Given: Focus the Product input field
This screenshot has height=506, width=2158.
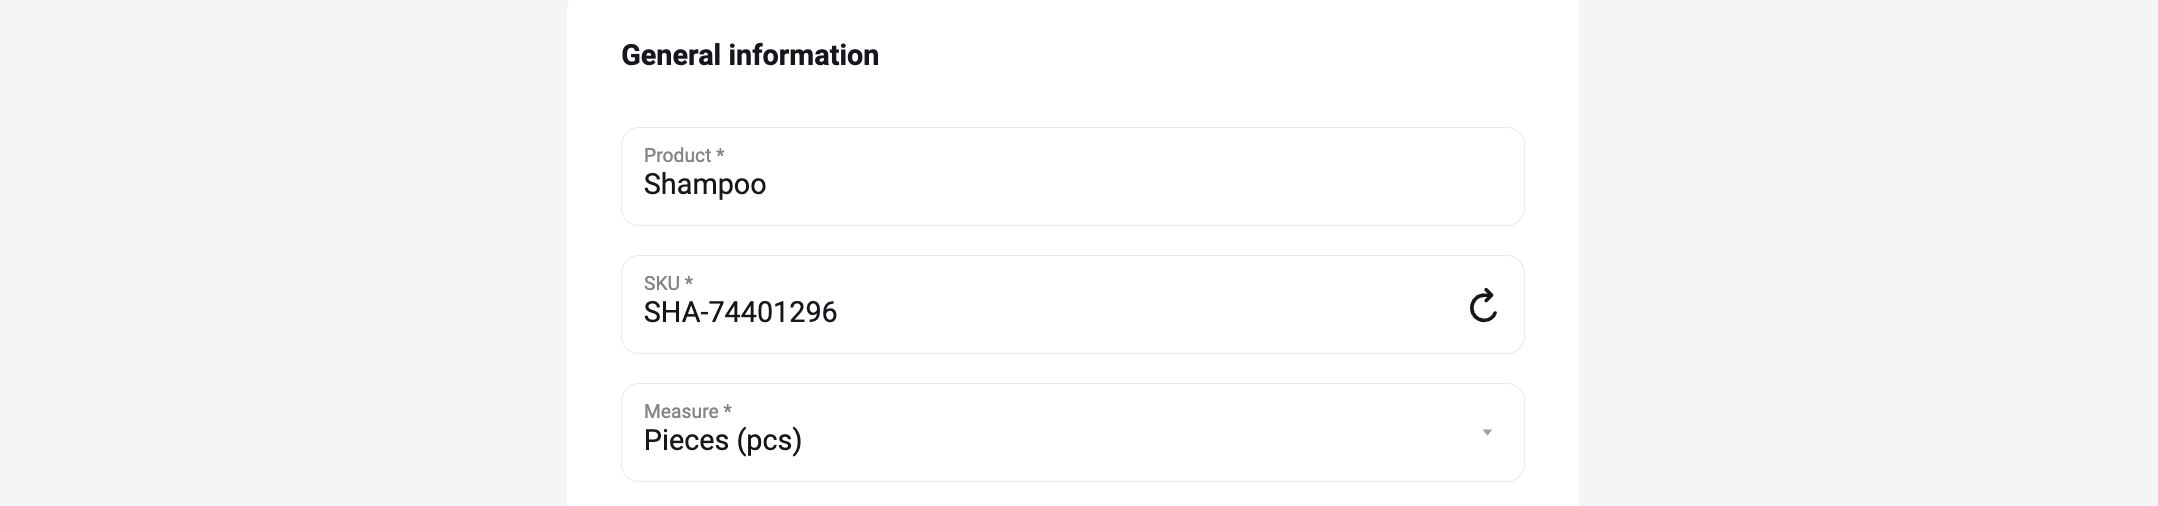Looking at the screenshot, I should pyautogui.click(x=1073, y=176).
